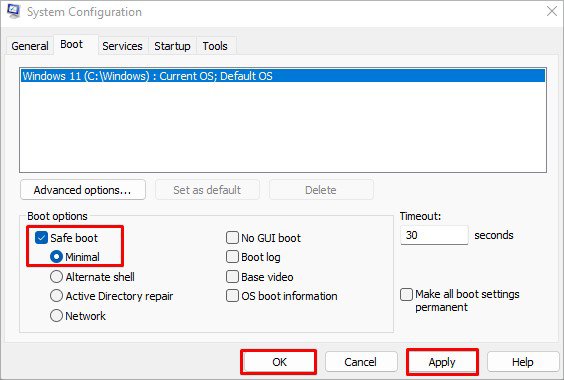The width and height of the screenshot is (564, 380).
Task: Click the System Configuration title bar icon
Action: click(13, 11)
